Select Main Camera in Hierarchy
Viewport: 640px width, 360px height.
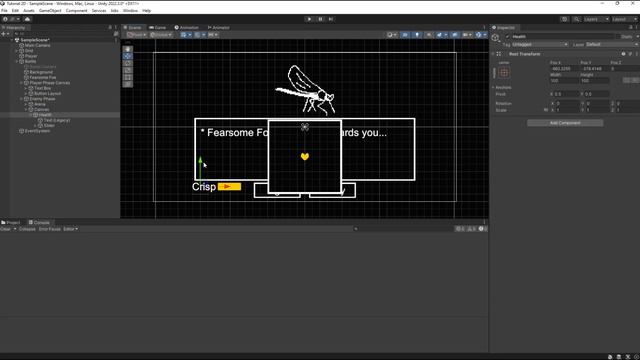37,45
